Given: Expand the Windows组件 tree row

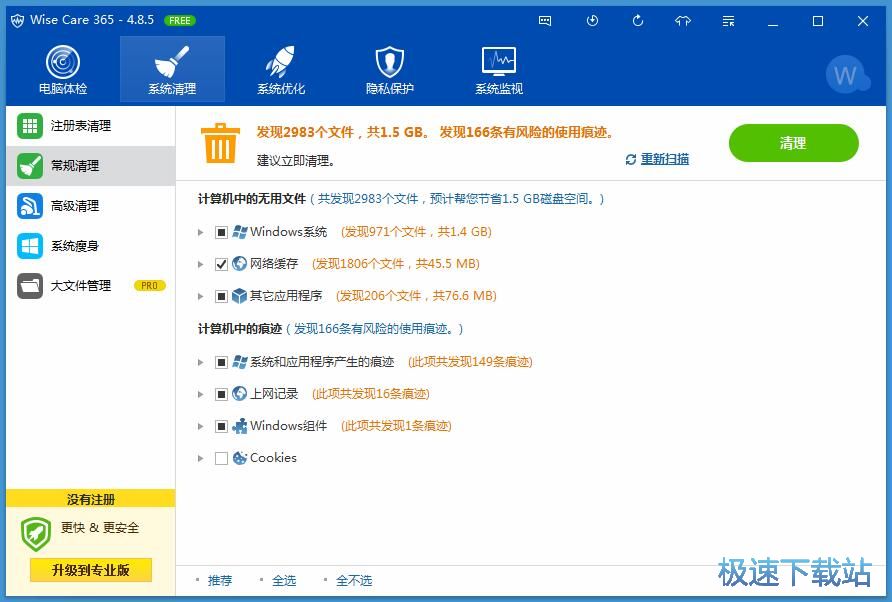Looking at the screenshot, I should coord(200,426).
